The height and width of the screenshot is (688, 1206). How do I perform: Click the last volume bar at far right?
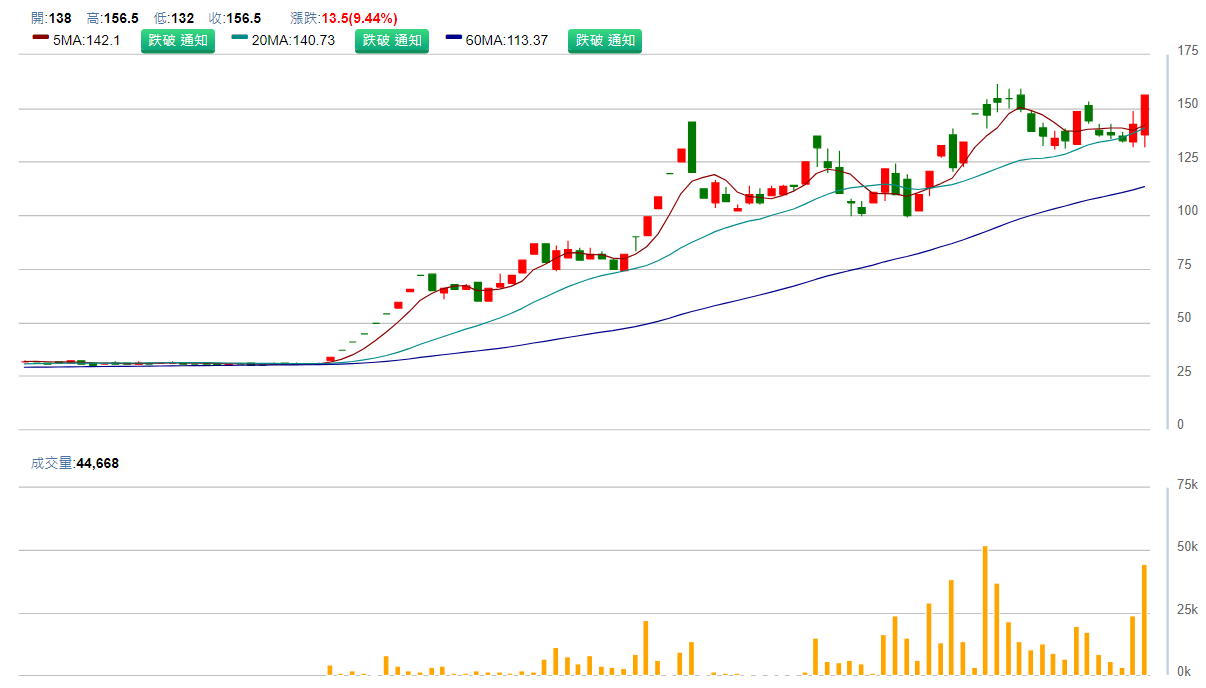pos(1144,620)
